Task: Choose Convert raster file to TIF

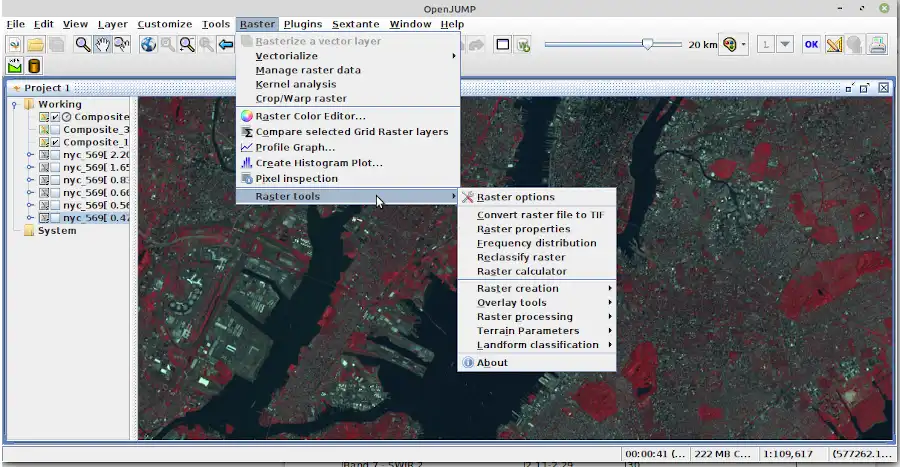Action: (x=537, y=215)
